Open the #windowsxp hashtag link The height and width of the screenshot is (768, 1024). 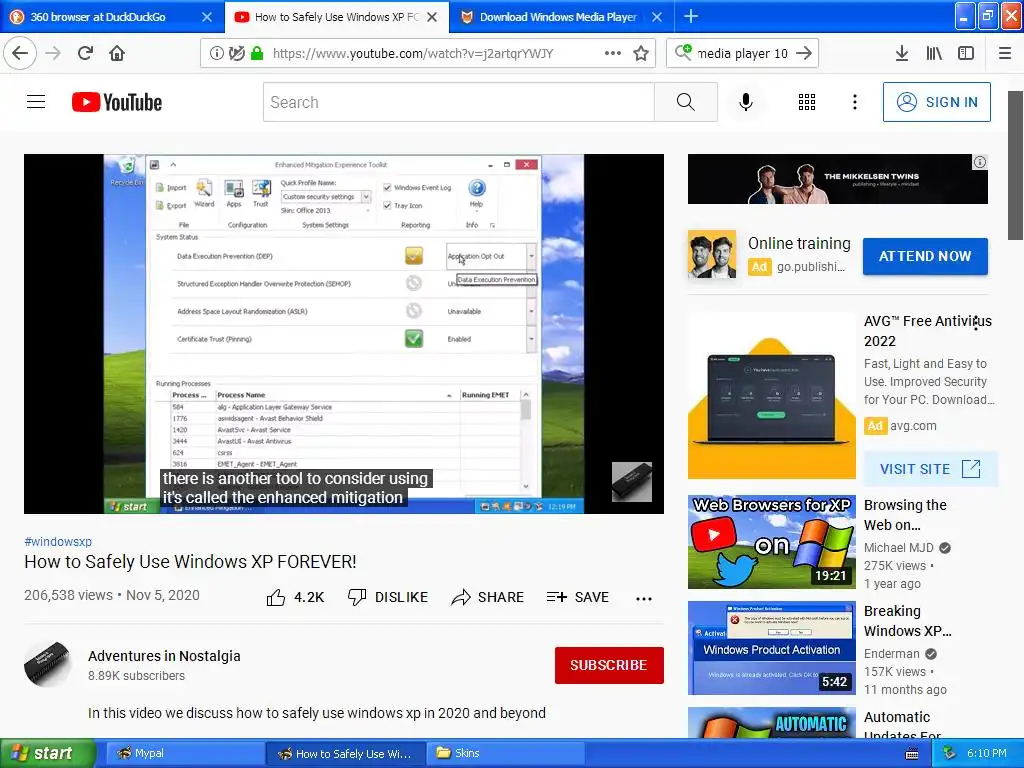point(58,541)
